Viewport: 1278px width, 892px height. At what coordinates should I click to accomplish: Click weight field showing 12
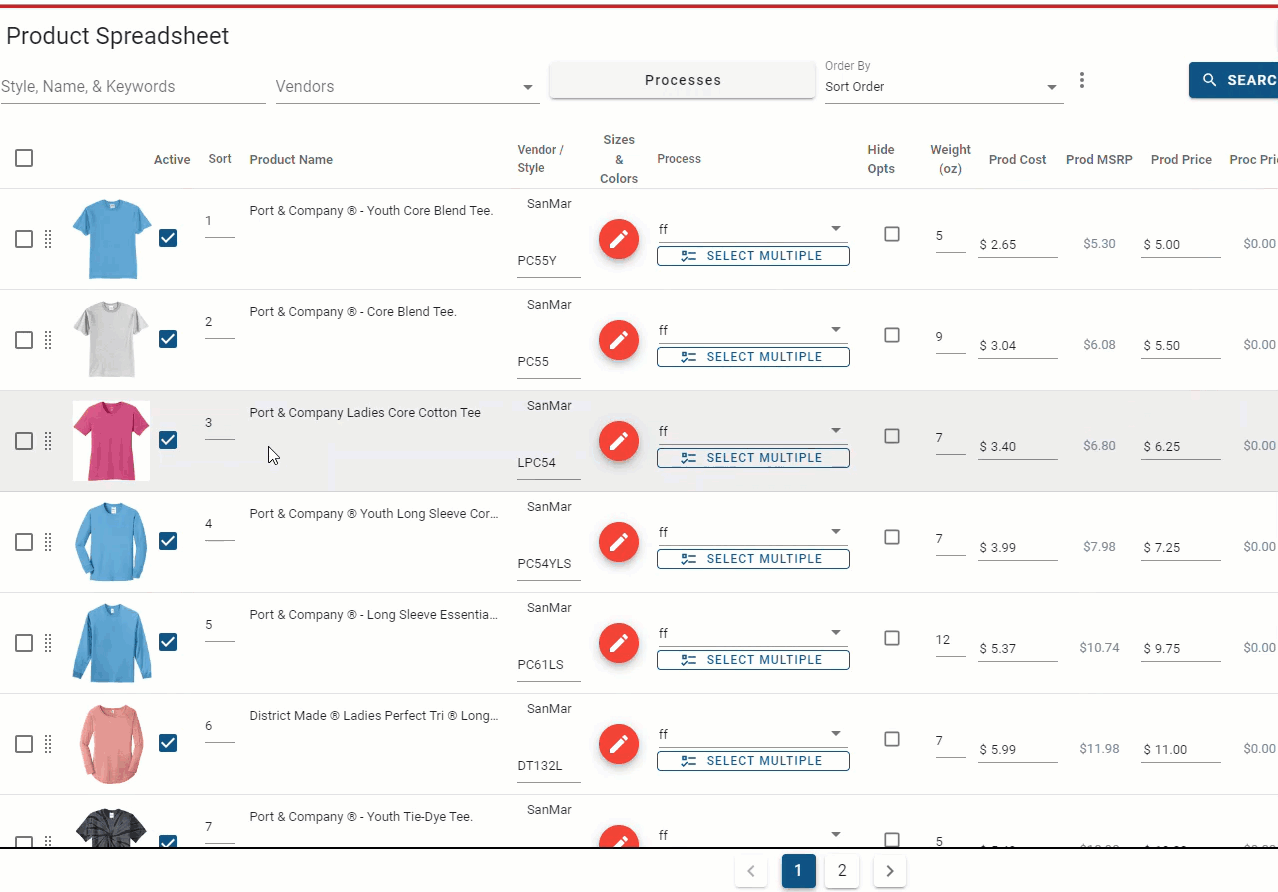(x=951, y=641)
